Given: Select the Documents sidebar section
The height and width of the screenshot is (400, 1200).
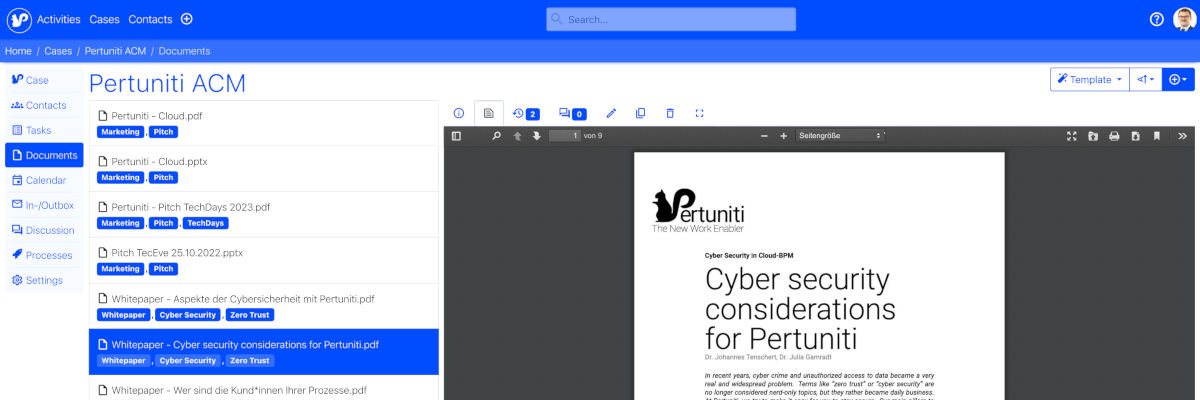Looking at the screenshot, I should pos(44,155).
